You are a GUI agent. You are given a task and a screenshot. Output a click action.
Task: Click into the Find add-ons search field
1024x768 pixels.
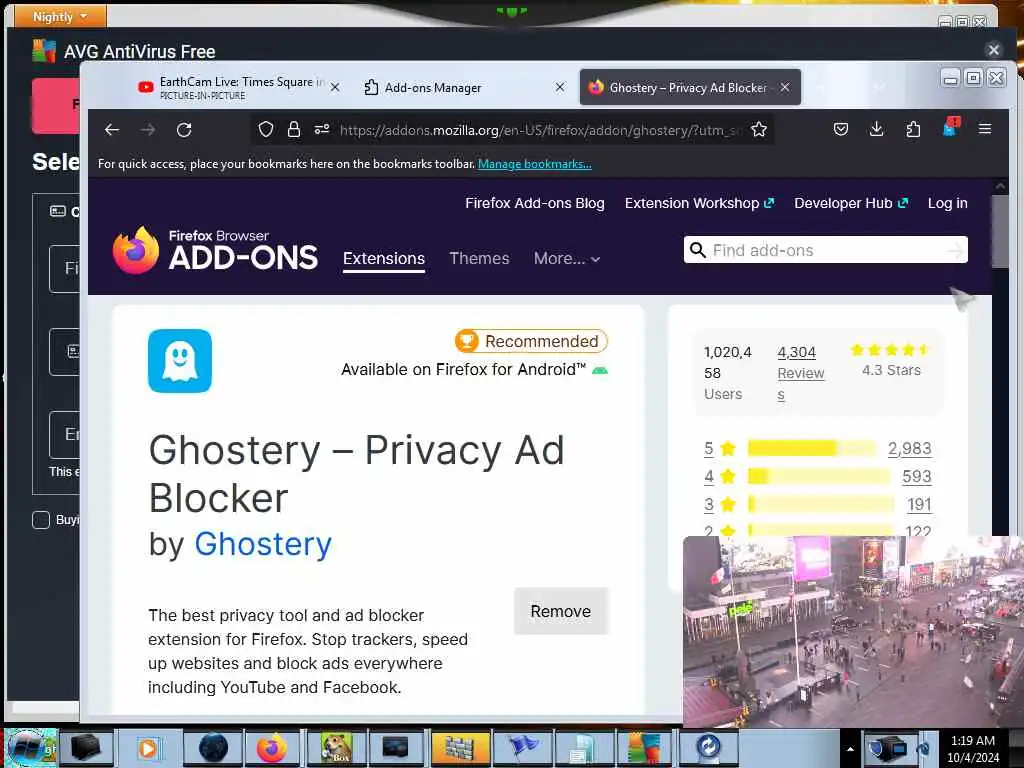[x=826, y=250]
